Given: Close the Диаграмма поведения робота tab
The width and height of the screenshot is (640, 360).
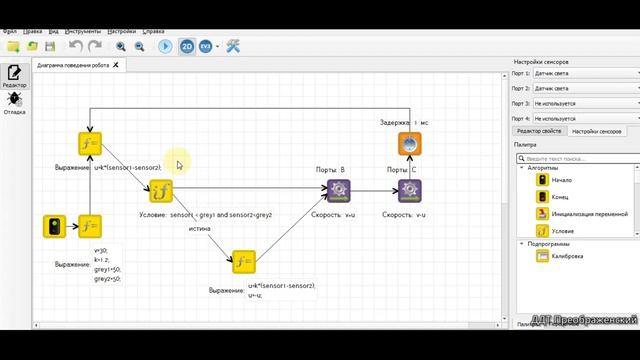Looking at the screenshot, I should point(116,65).
